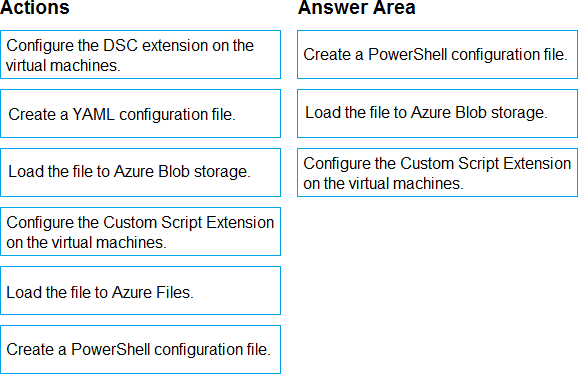Click 'Create a YAML configuration file' action
Image resolution: width=578 pixels, height=374 pixels.
140,113
